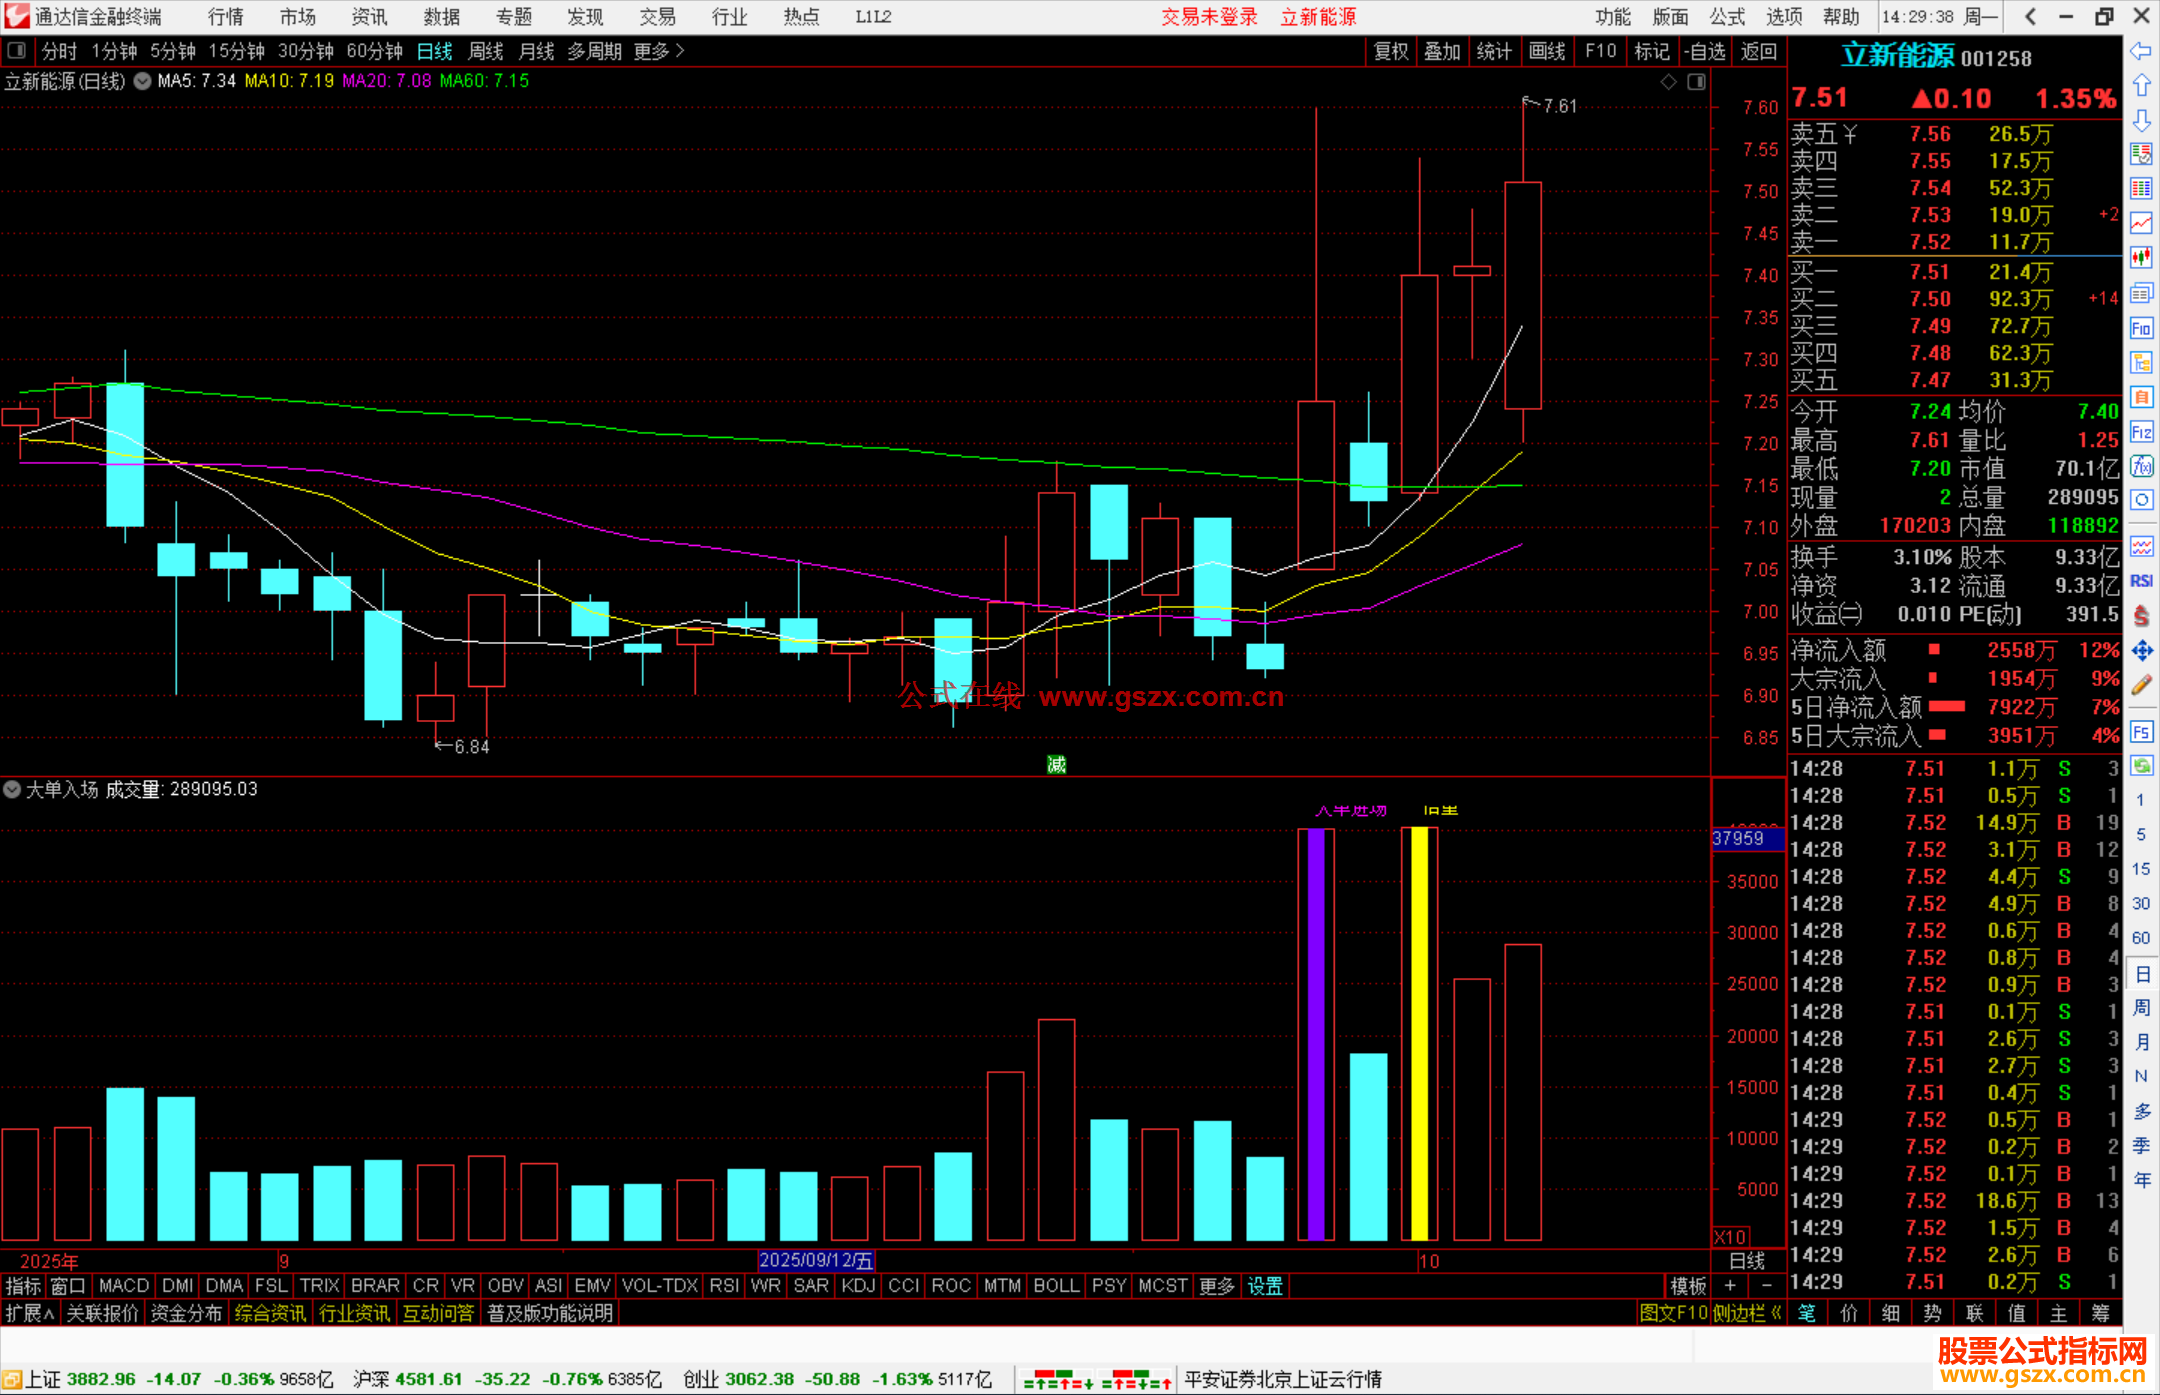Switch to the 60分钟 period tab

click(x=373, y=50)
